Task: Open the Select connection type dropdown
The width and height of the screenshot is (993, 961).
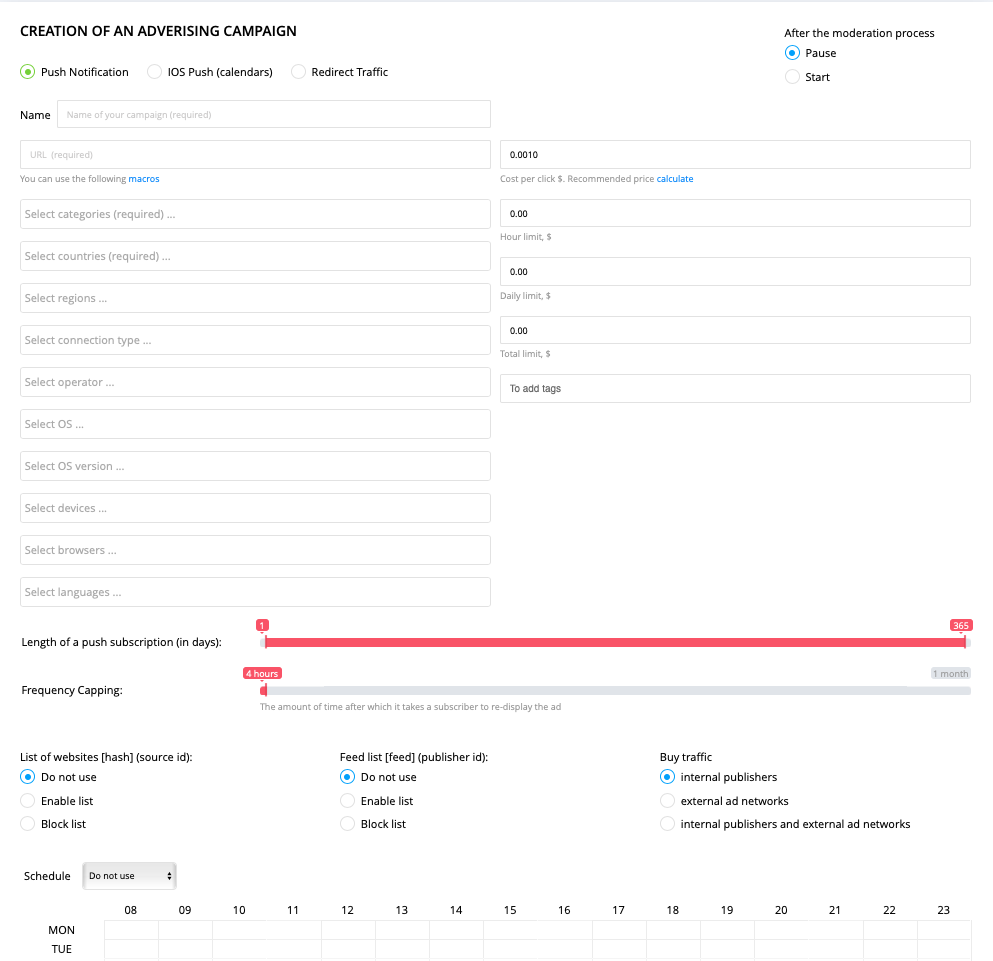Action: 255,340
